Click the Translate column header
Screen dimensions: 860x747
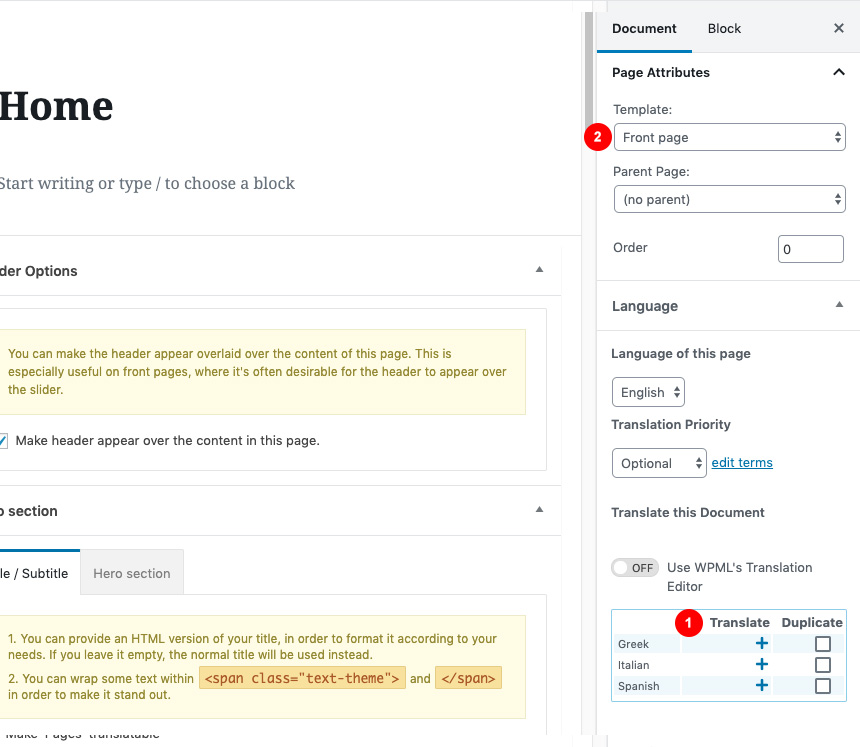pos(739,622)
